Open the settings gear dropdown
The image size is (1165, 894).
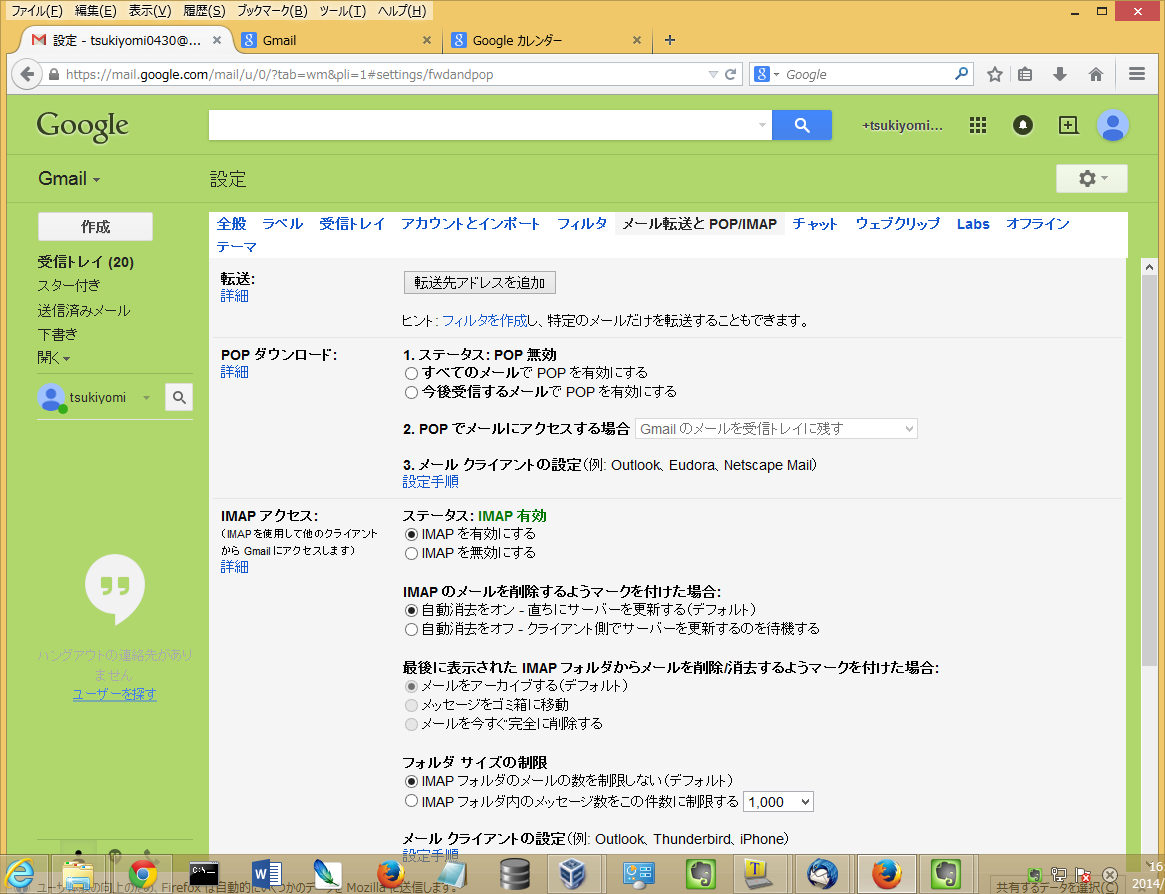pos(1091,178)
